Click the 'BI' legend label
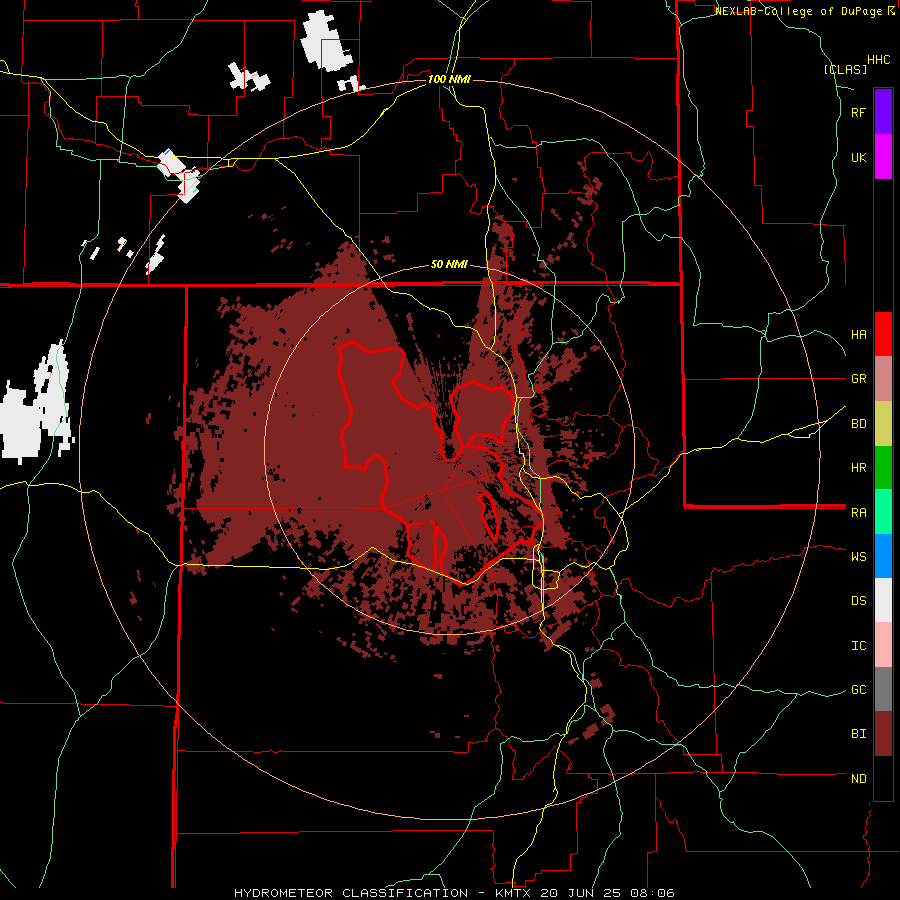900x900 pixels. (x=858, y=734)
